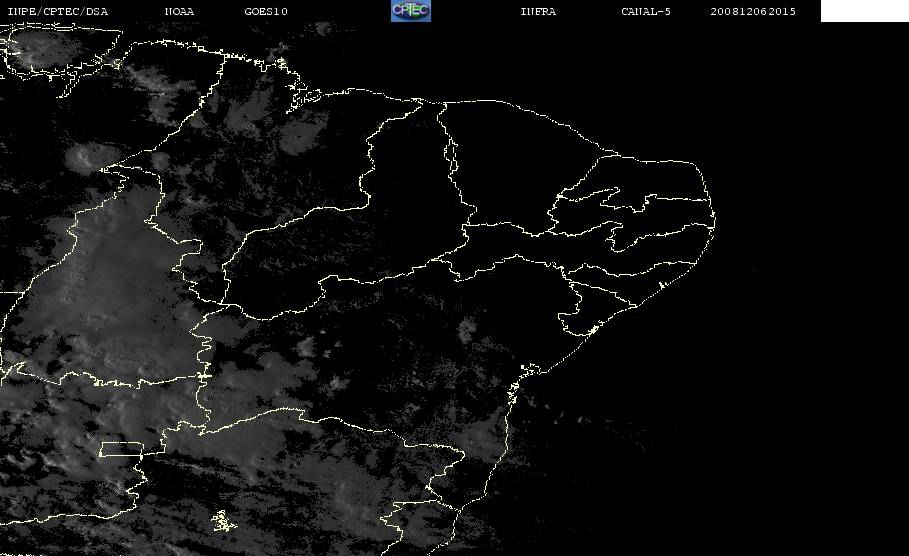
Task: Click the INPE/CPTEC/DSA header text
Action: click(57, 12)
